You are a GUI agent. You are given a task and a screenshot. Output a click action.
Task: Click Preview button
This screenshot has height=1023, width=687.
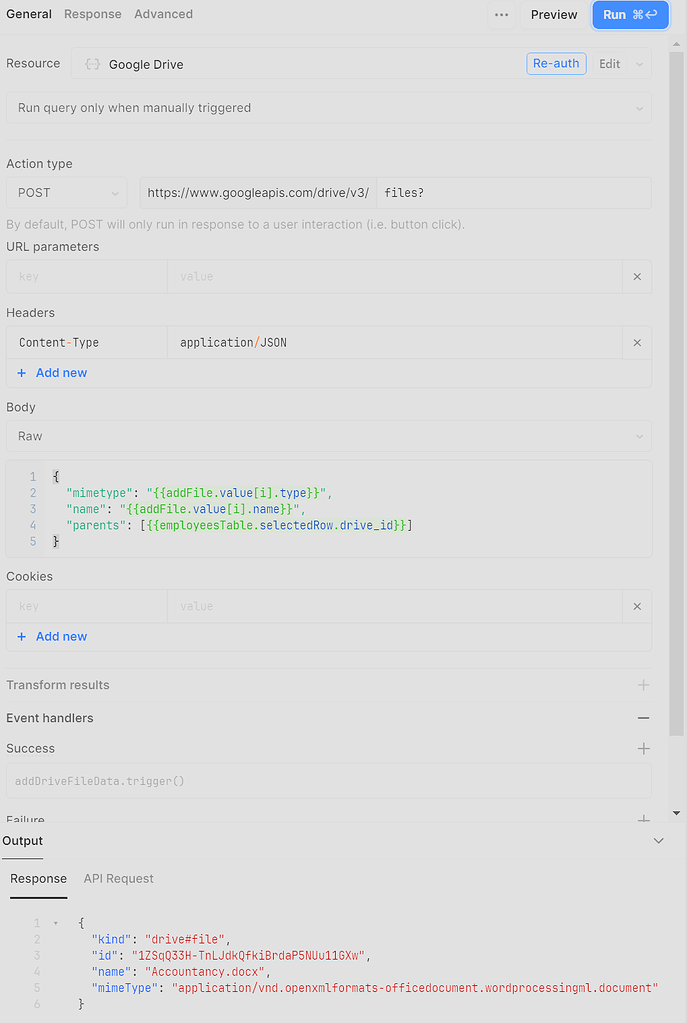pos(553,15)
